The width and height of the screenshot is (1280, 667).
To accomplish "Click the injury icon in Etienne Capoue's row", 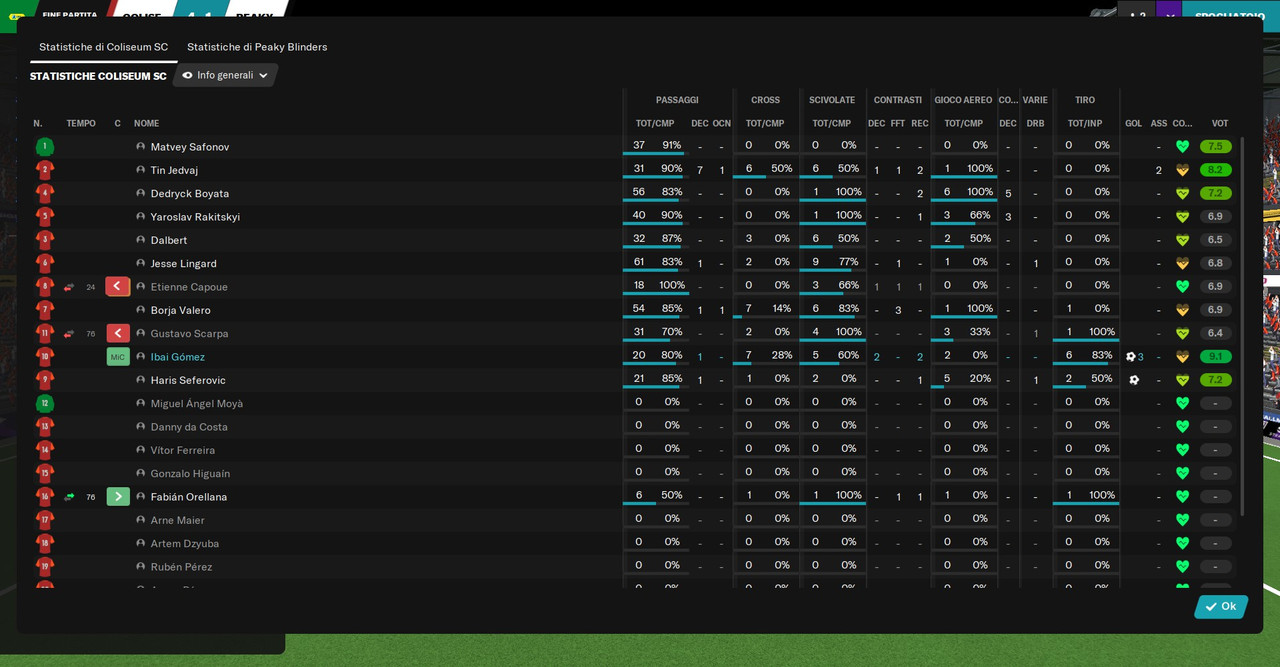I will [x=69, y=287].
